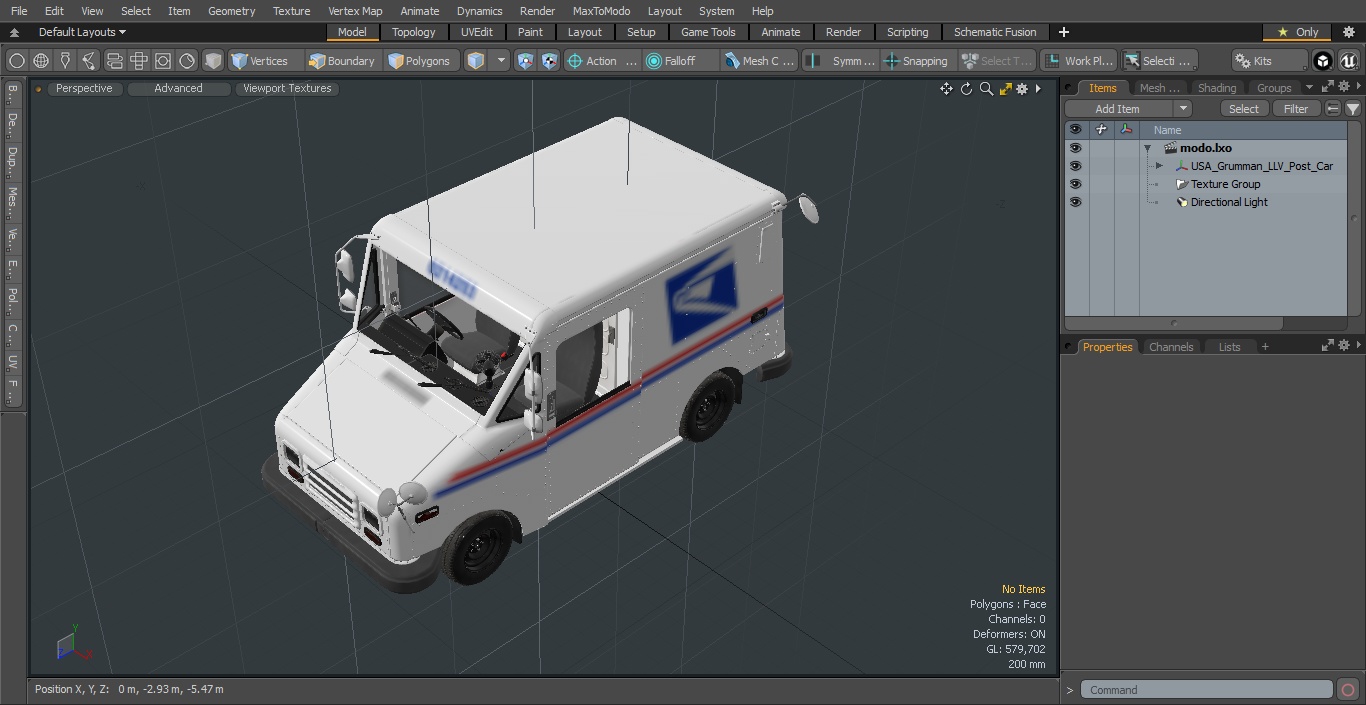
Task: Open the Perspective viewport type selector
Action: pyautogui.click(x=84, y=88)
